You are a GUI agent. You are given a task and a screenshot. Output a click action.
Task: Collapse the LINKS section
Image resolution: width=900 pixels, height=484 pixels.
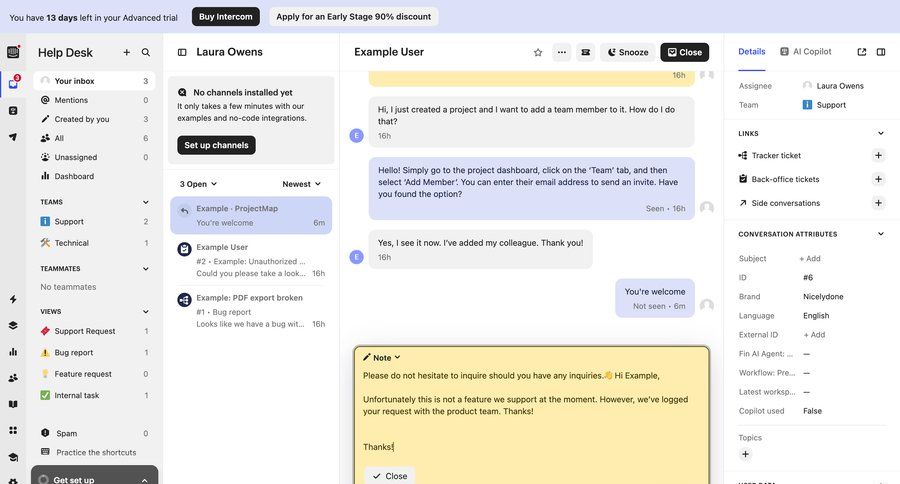click(880, 133)
